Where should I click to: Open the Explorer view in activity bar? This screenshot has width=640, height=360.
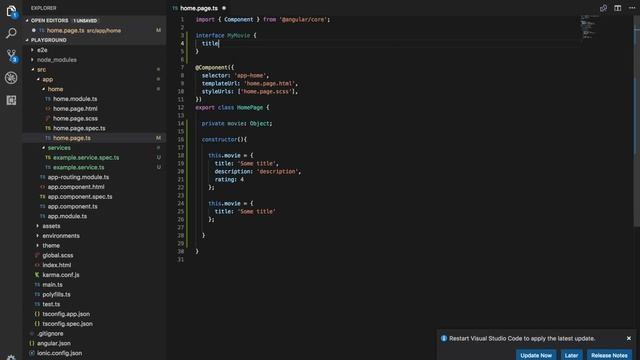pyautogui.click(x=11, y=11)
